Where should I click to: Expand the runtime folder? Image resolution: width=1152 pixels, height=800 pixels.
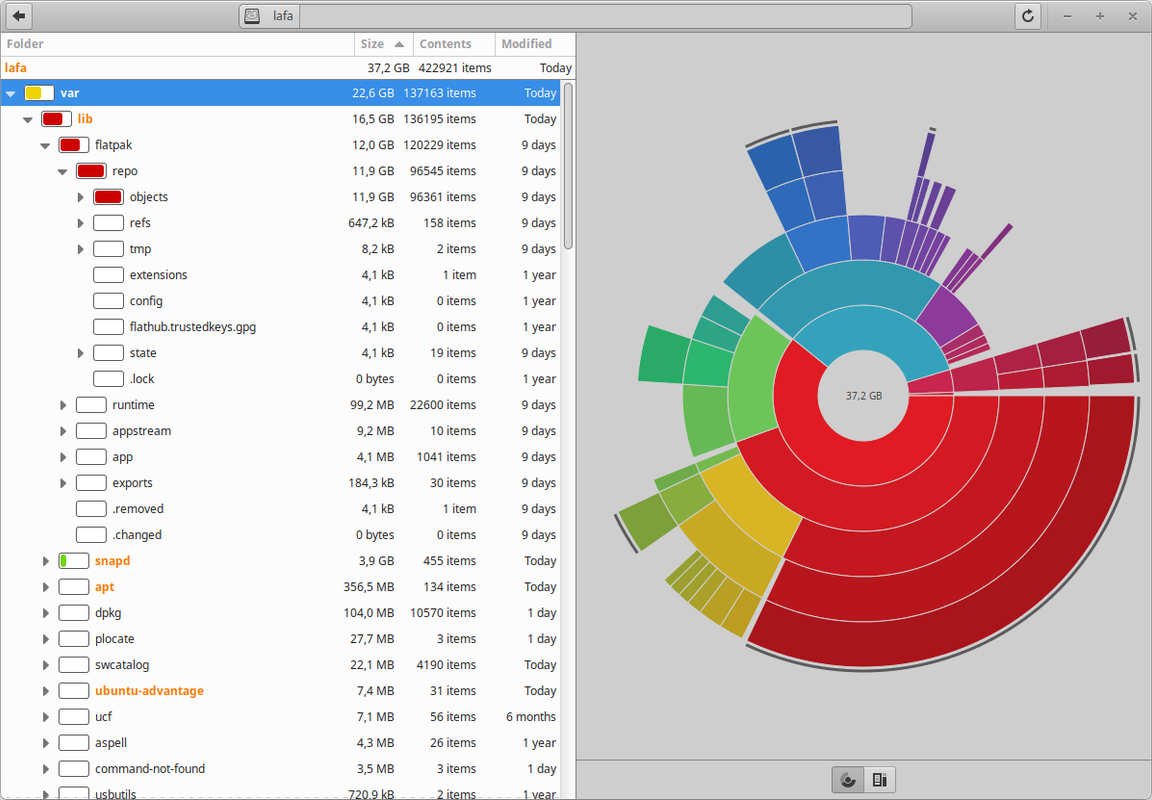pos(62,406)
